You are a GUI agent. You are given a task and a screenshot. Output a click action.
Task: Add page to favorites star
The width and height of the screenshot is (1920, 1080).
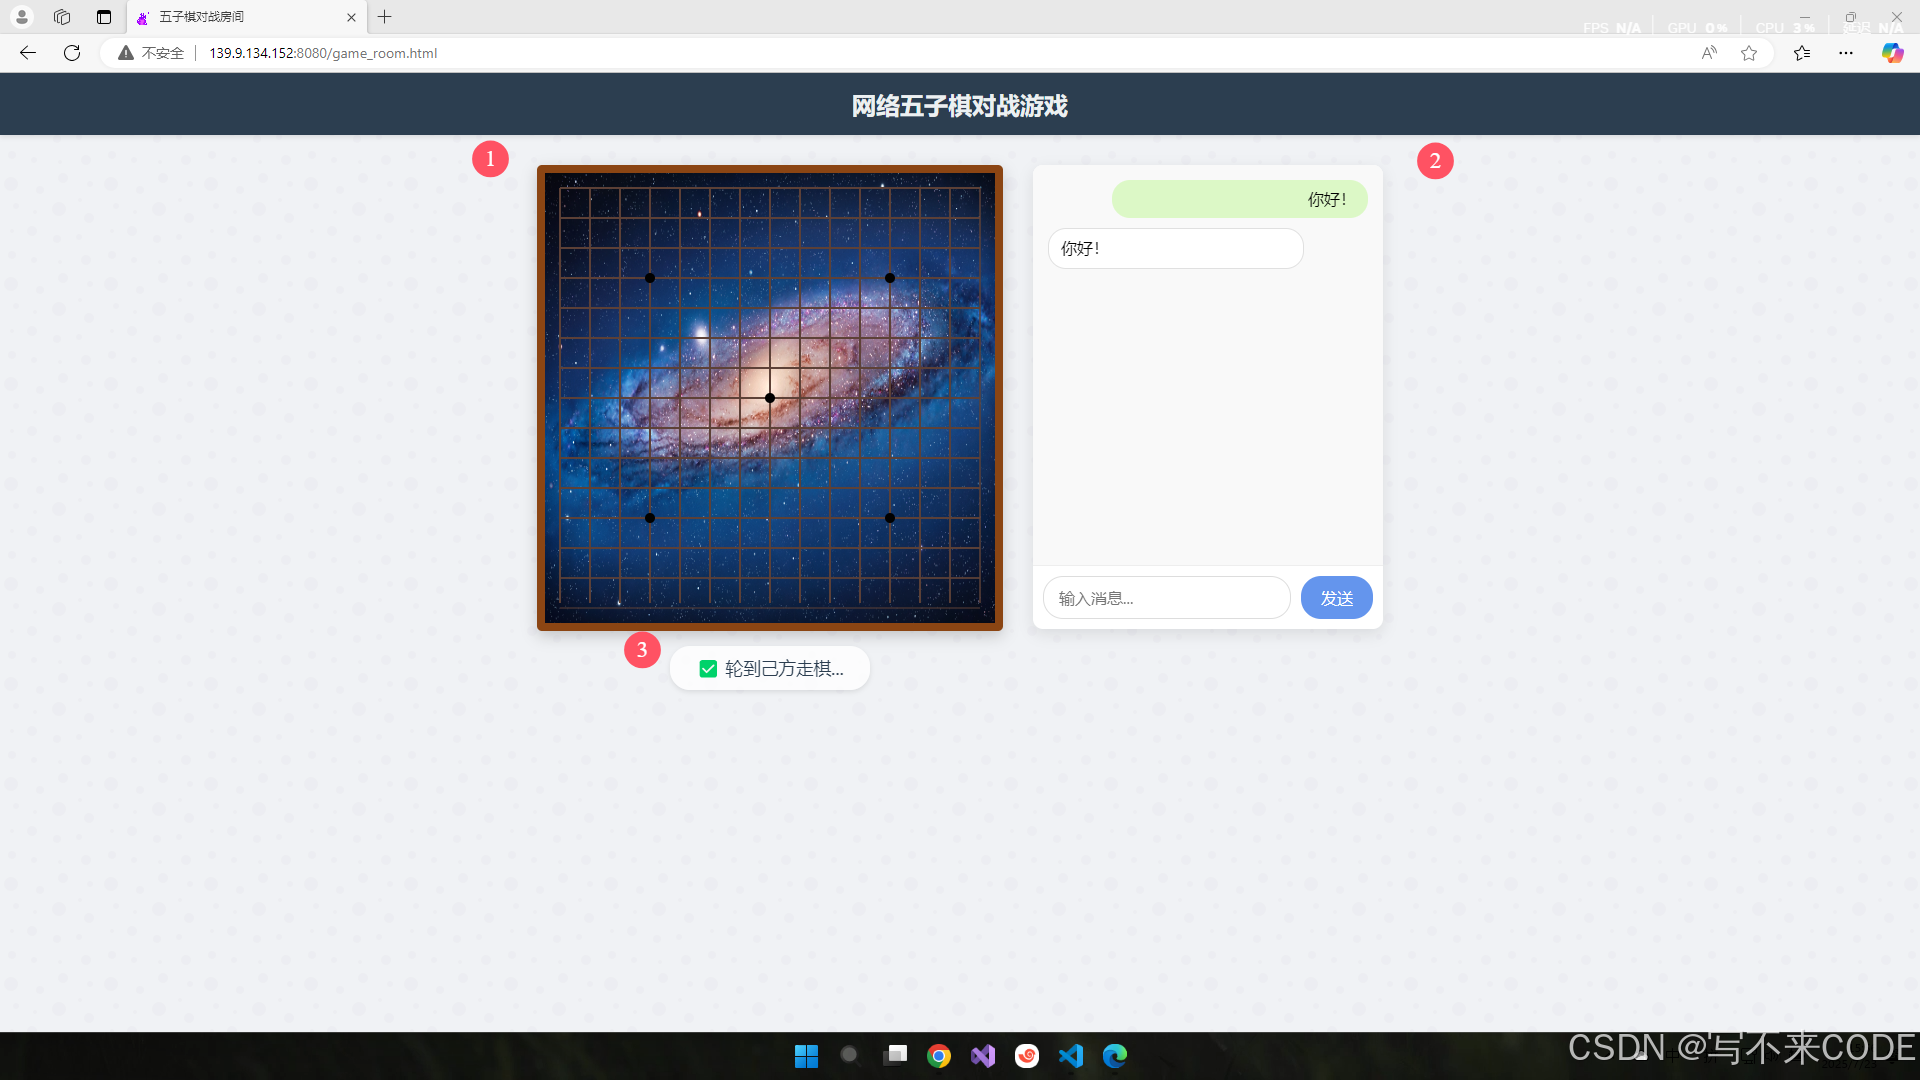1749,53
